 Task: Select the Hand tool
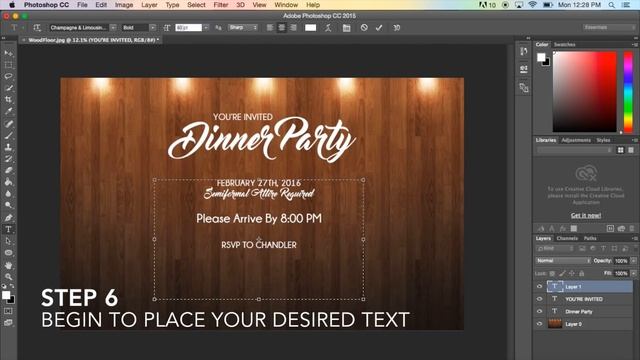8,265
